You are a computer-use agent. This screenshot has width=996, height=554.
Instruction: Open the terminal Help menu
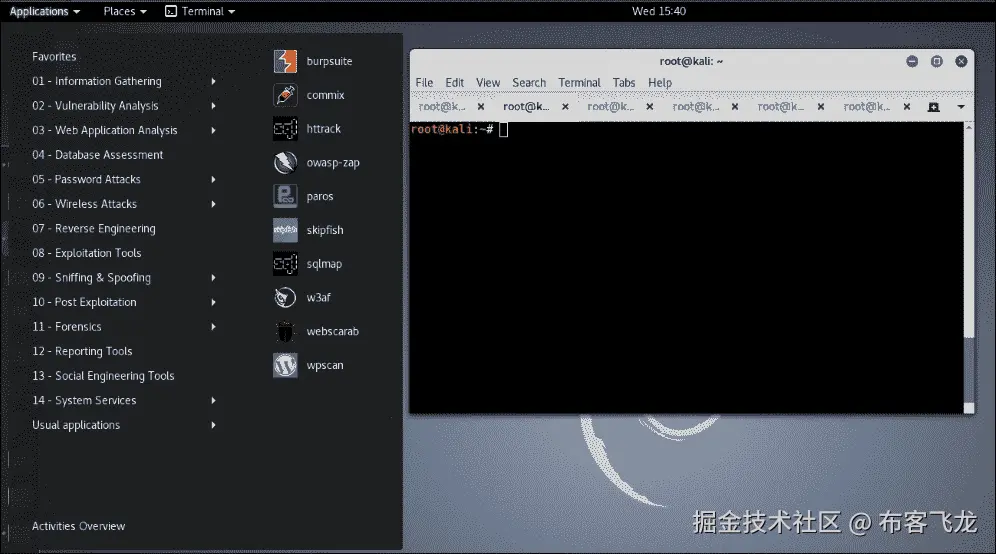click(660, 83)
